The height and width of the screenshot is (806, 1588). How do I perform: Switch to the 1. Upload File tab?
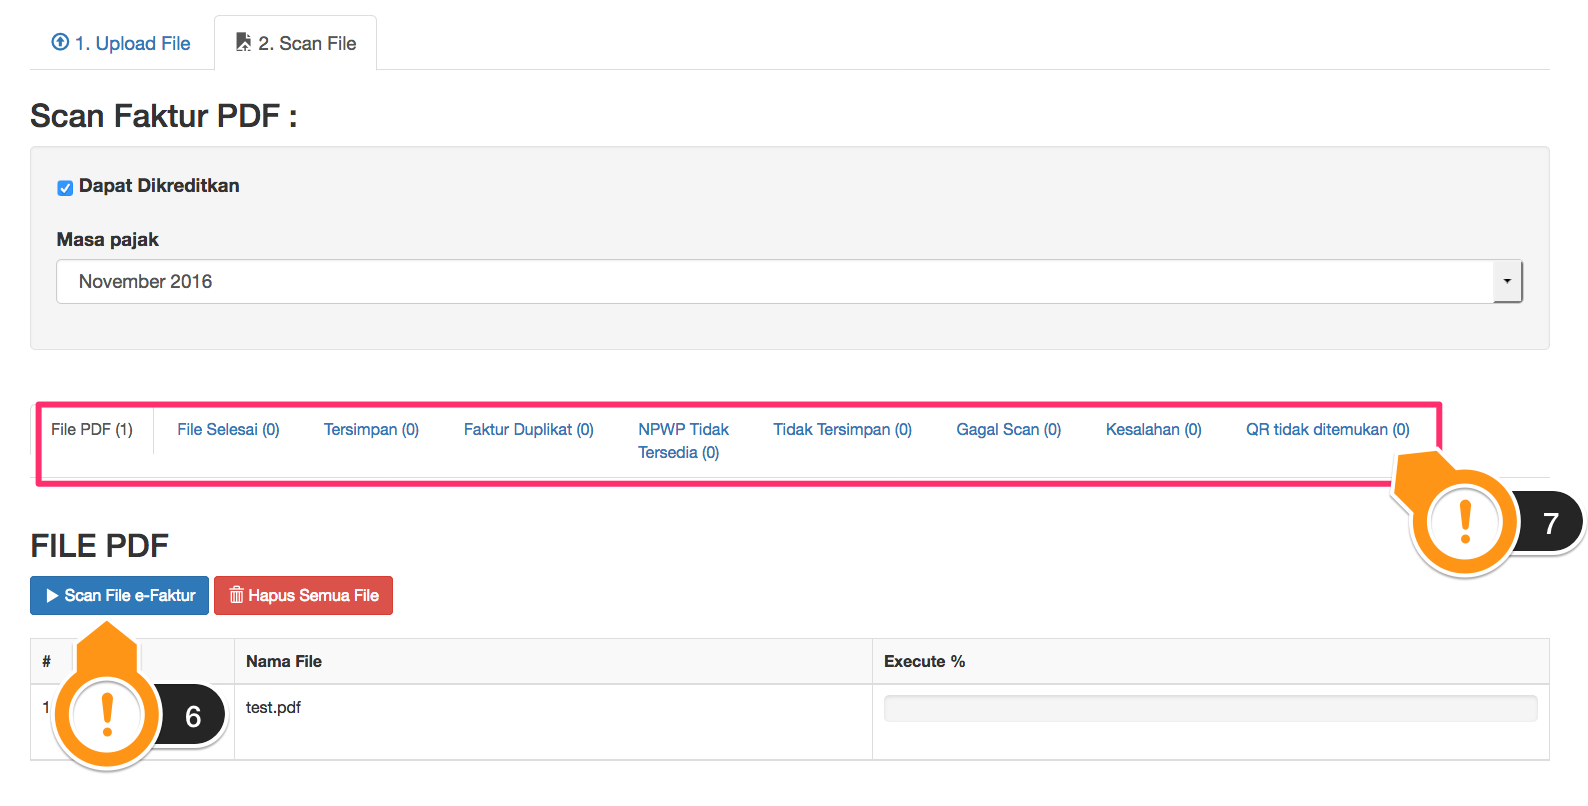pos(122,43)
